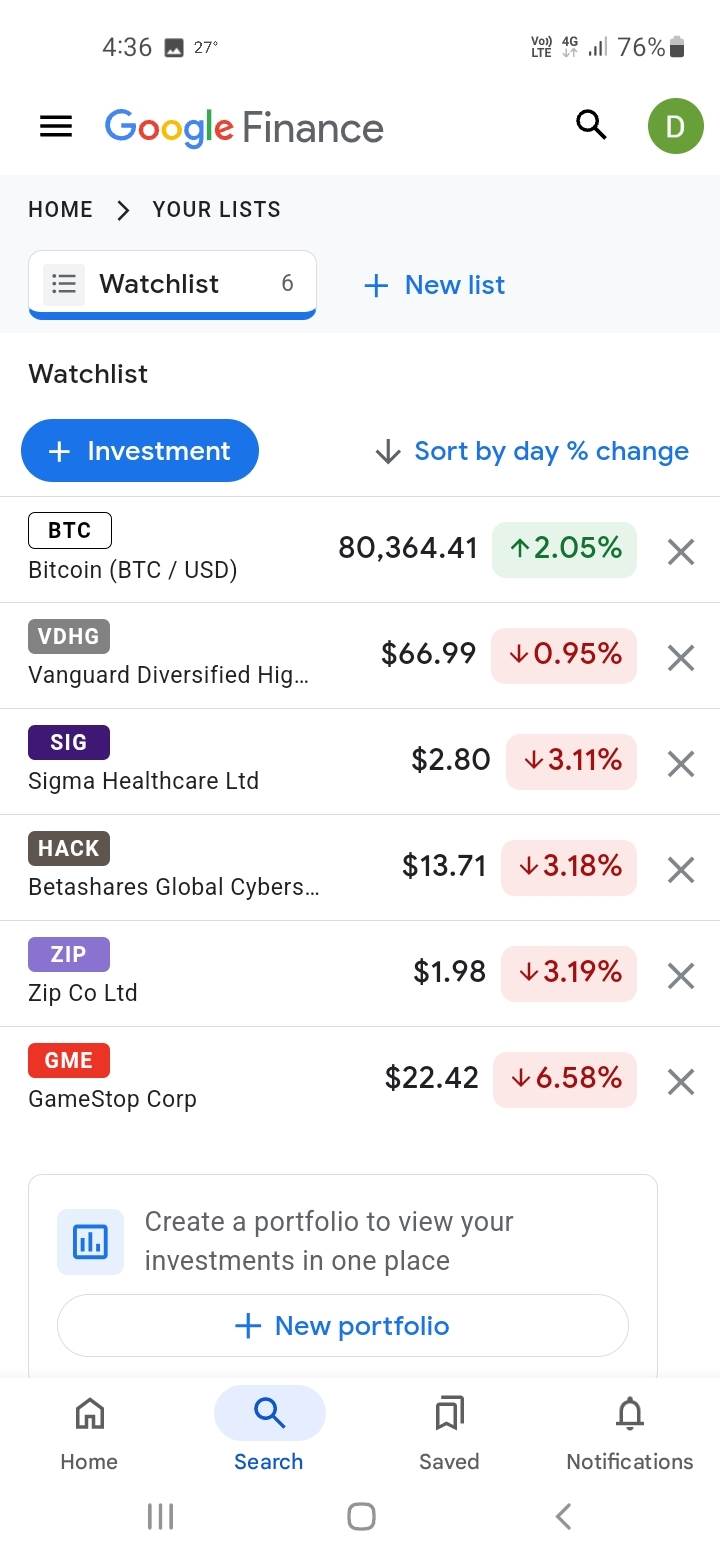Sort list by day % change
The image size is (720, 1560).
(532, 452)
